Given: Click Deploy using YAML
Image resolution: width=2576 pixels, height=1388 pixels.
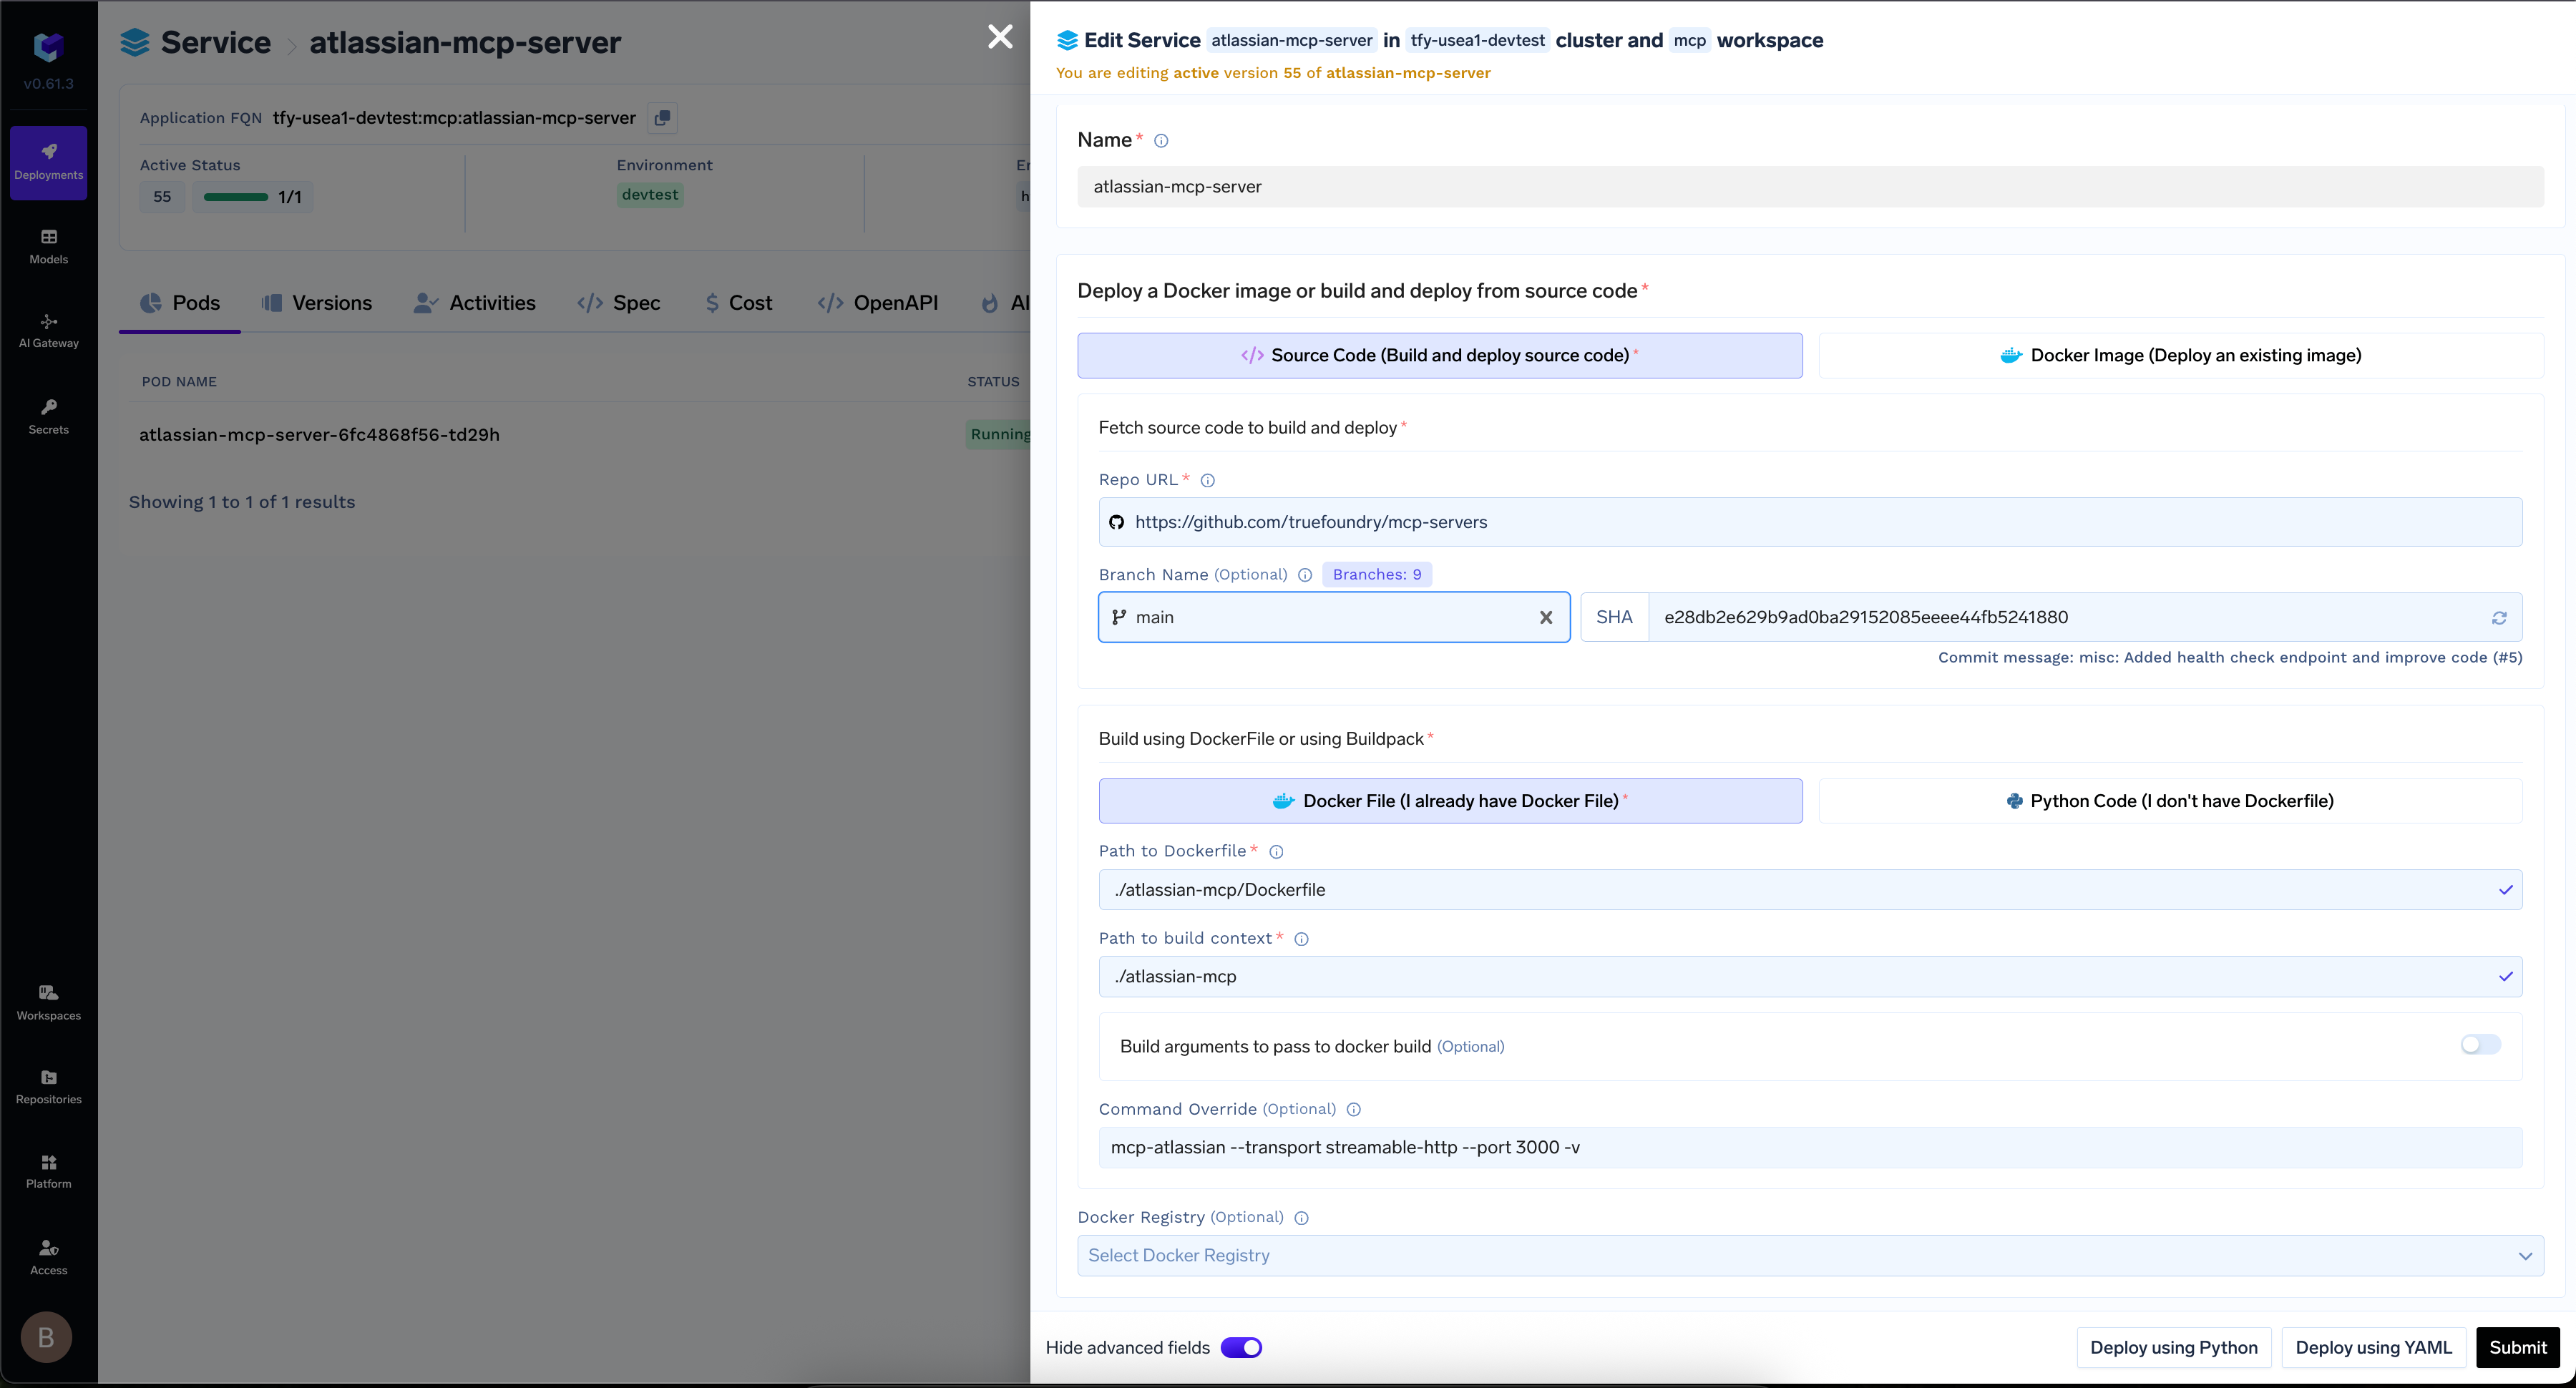Looking at the screenshot, I should tap(2373, 1347).
